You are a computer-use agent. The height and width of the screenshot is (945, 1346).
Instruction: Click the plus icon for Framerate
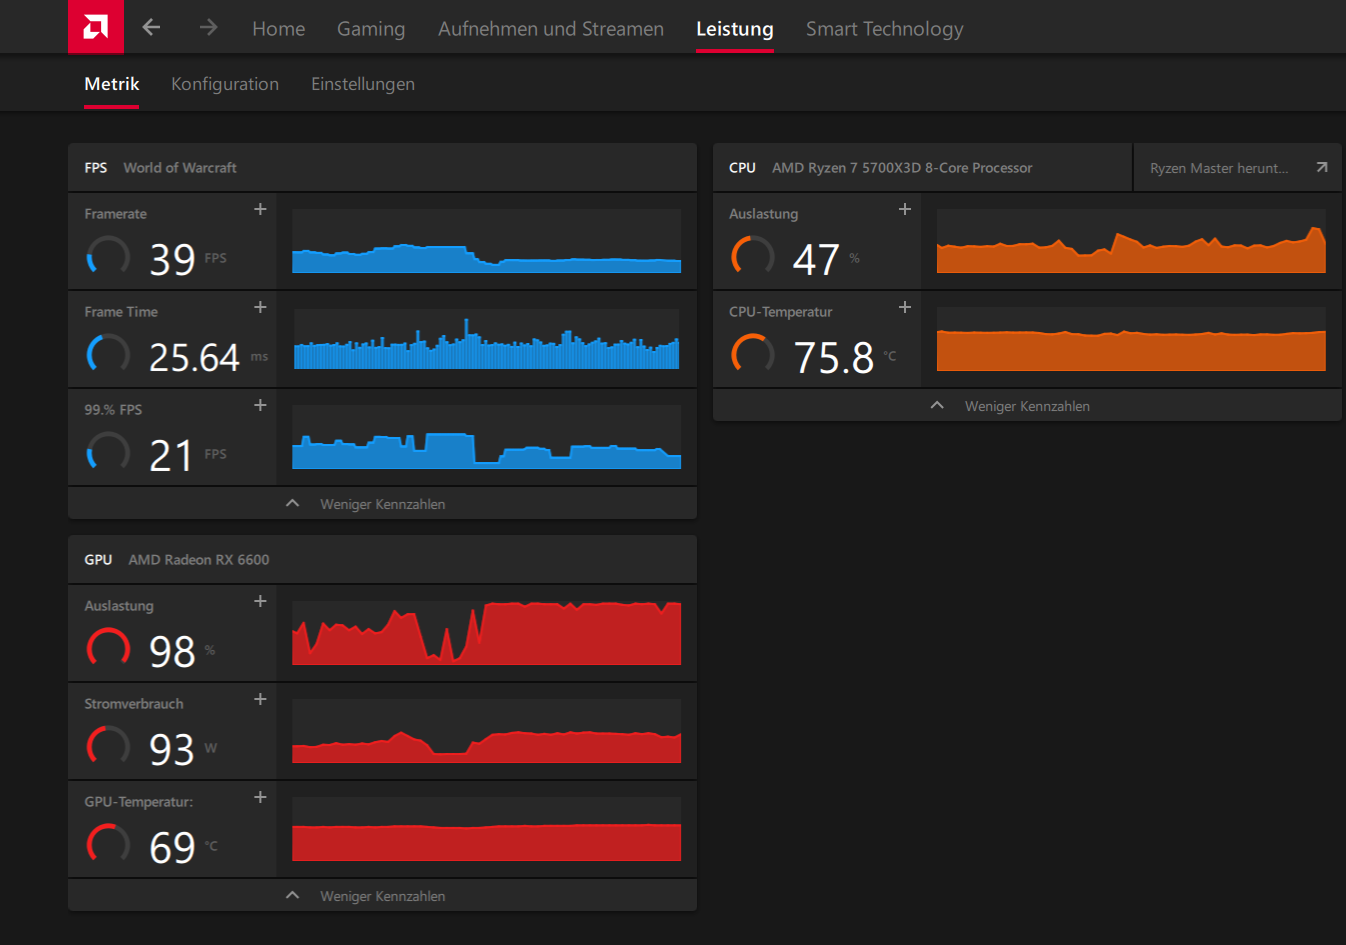260,209
